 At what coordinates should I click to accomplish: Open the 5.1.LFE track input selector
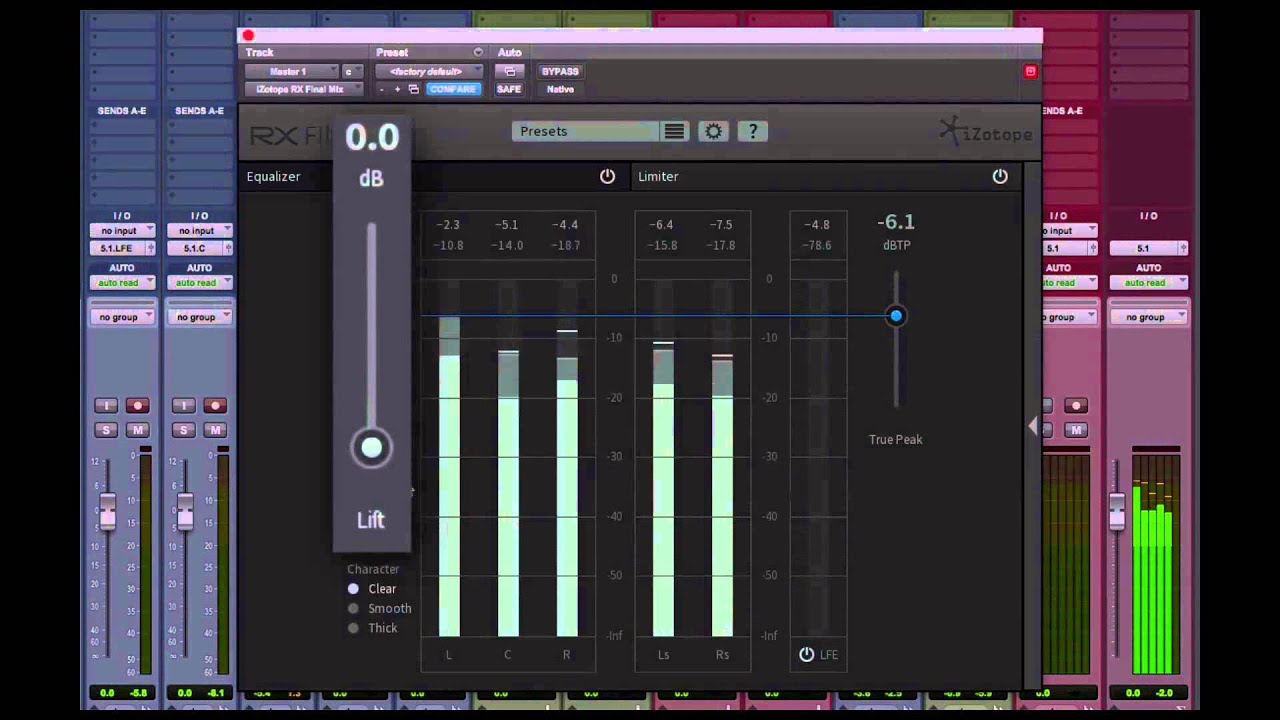coord(122,230)
